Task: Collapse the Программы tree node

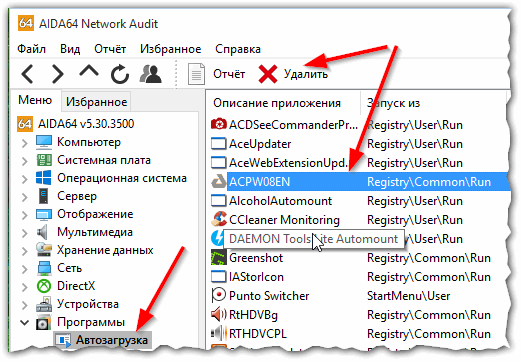Action: point(24,323)
